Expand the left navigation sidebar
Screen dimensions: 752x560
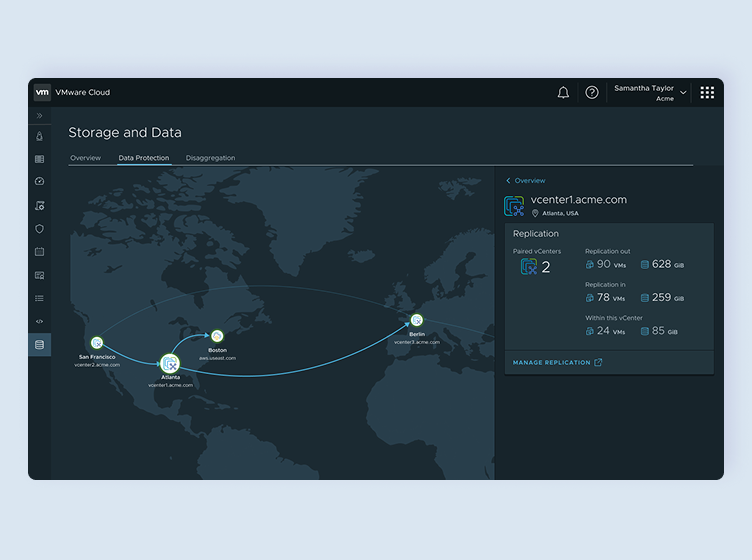pyautogui.click(x=39, y=116)
